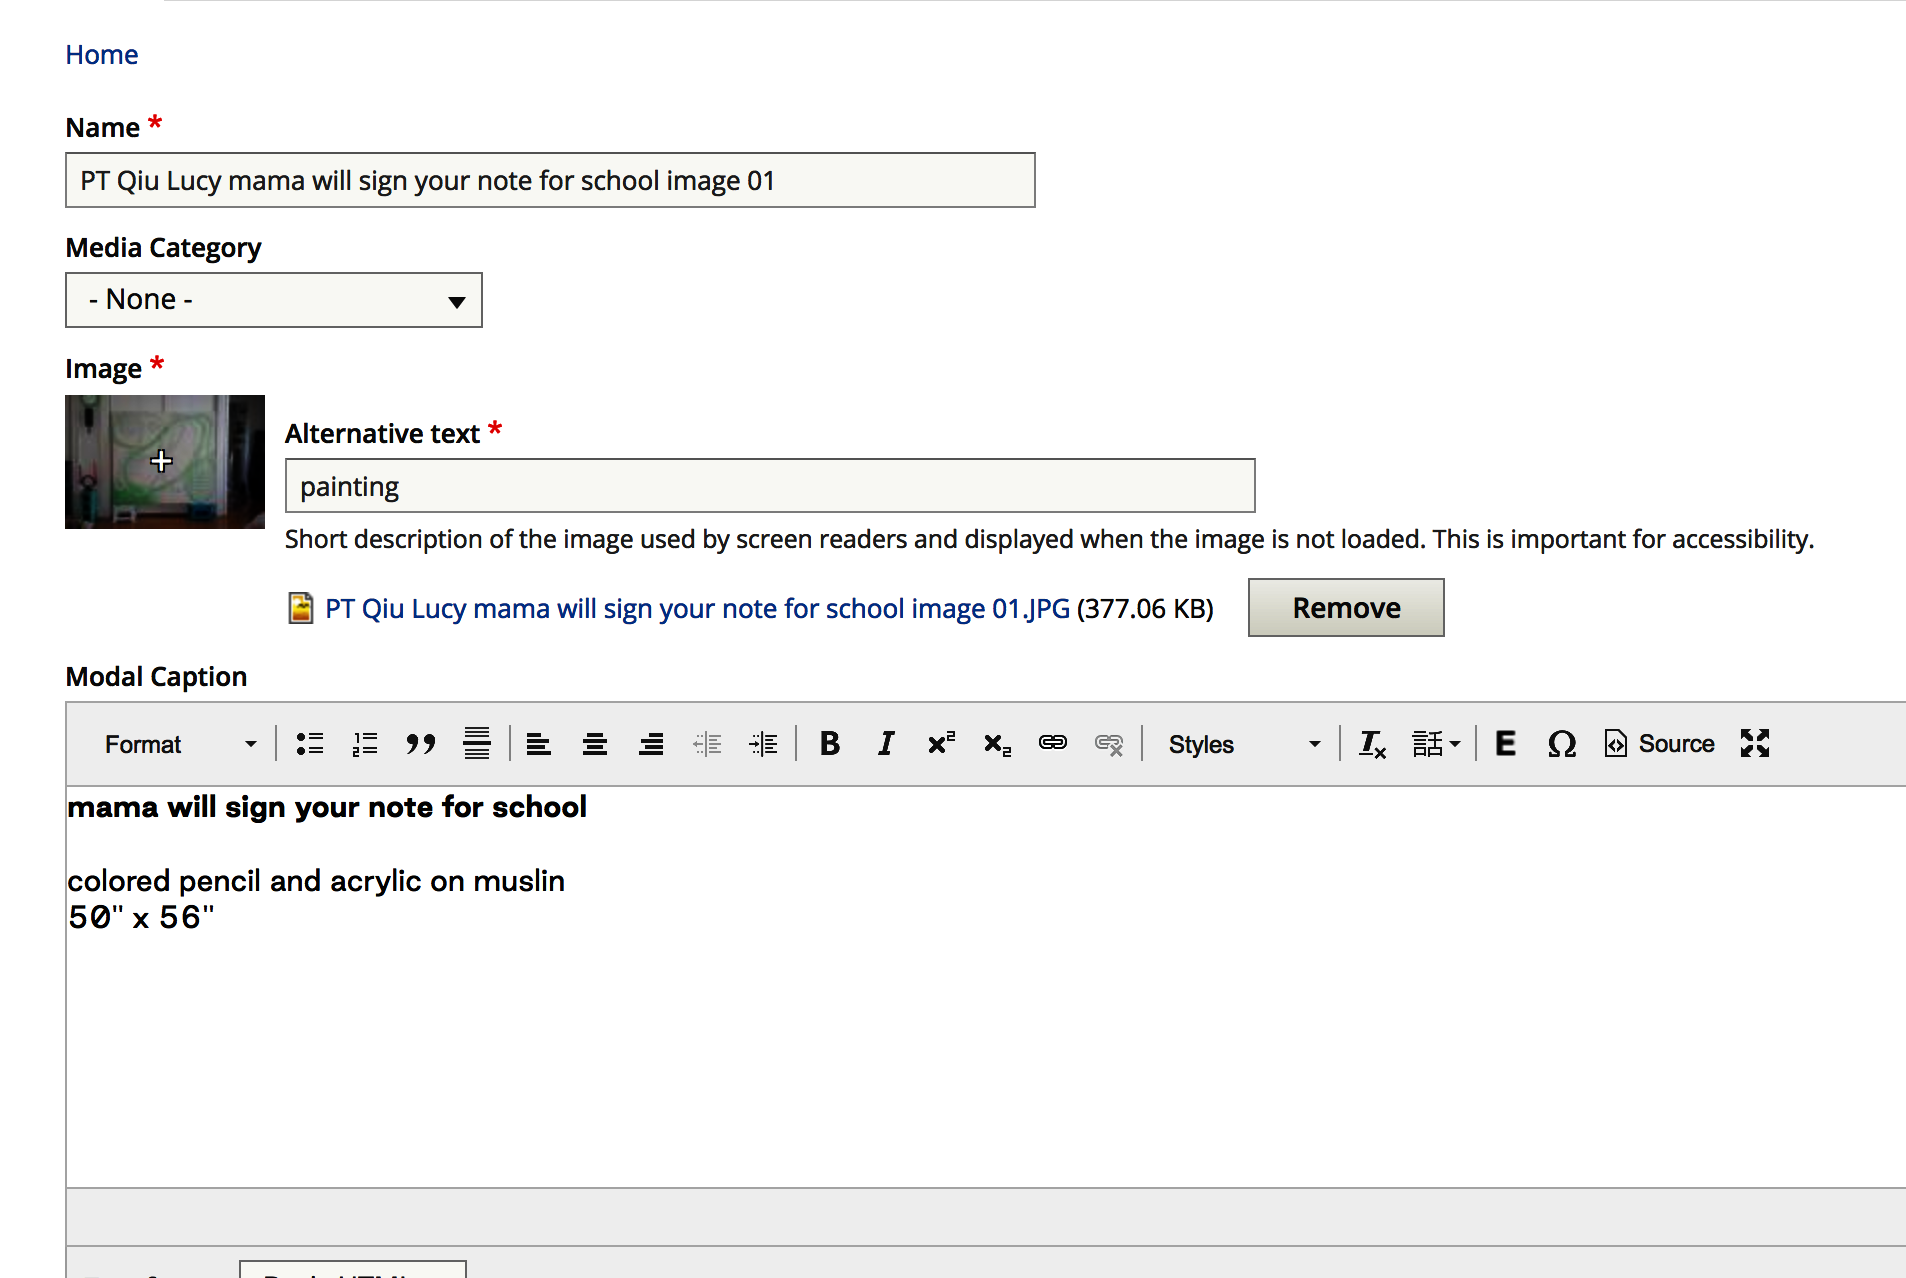
Task: Select the painting image thumbnail
Action: point(165,462)
